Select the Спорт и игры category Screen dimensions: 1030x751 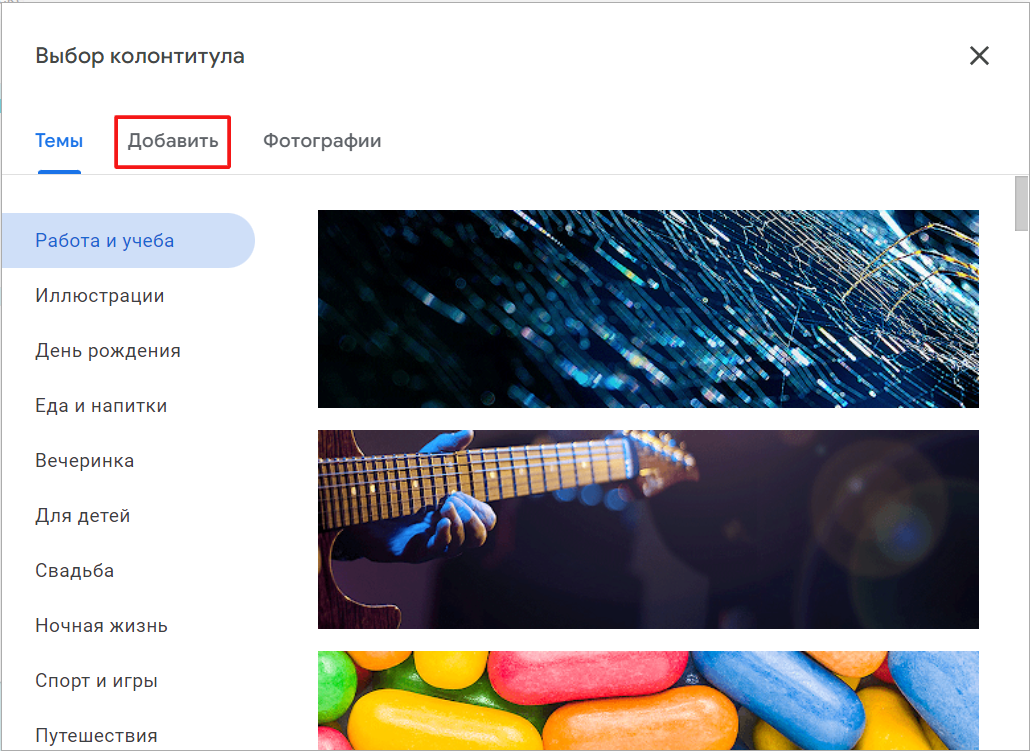(96, 680)
